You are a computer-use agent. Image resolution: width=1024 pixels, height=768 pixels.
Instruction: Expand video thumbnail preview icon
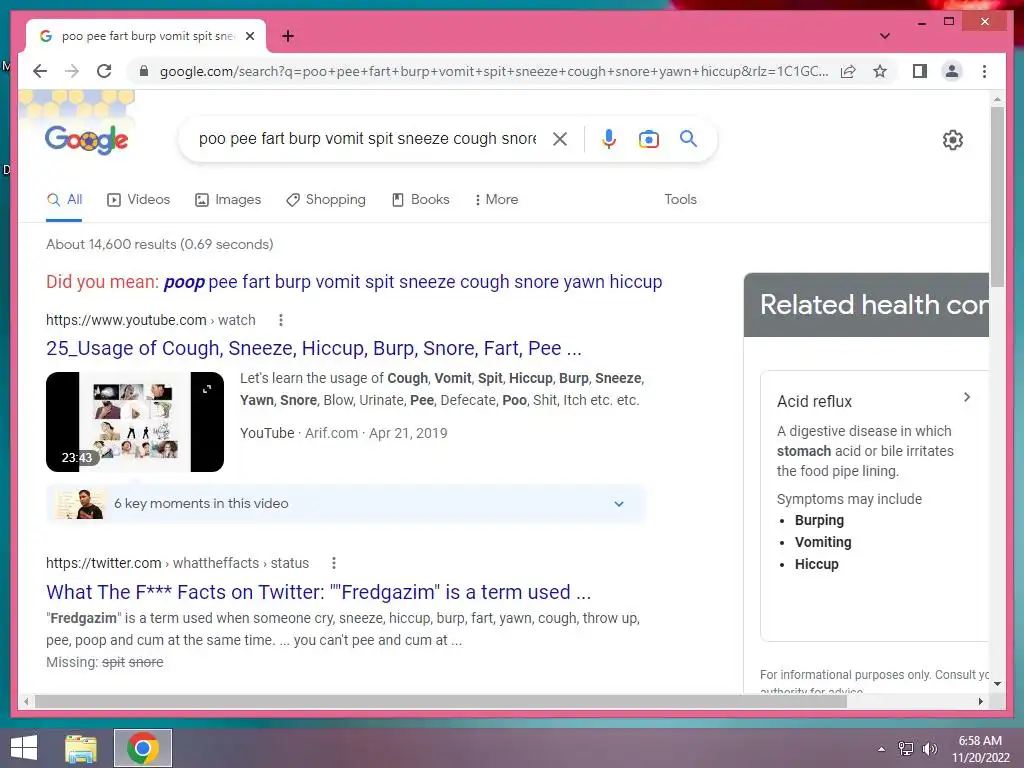[x=207, y=389]
